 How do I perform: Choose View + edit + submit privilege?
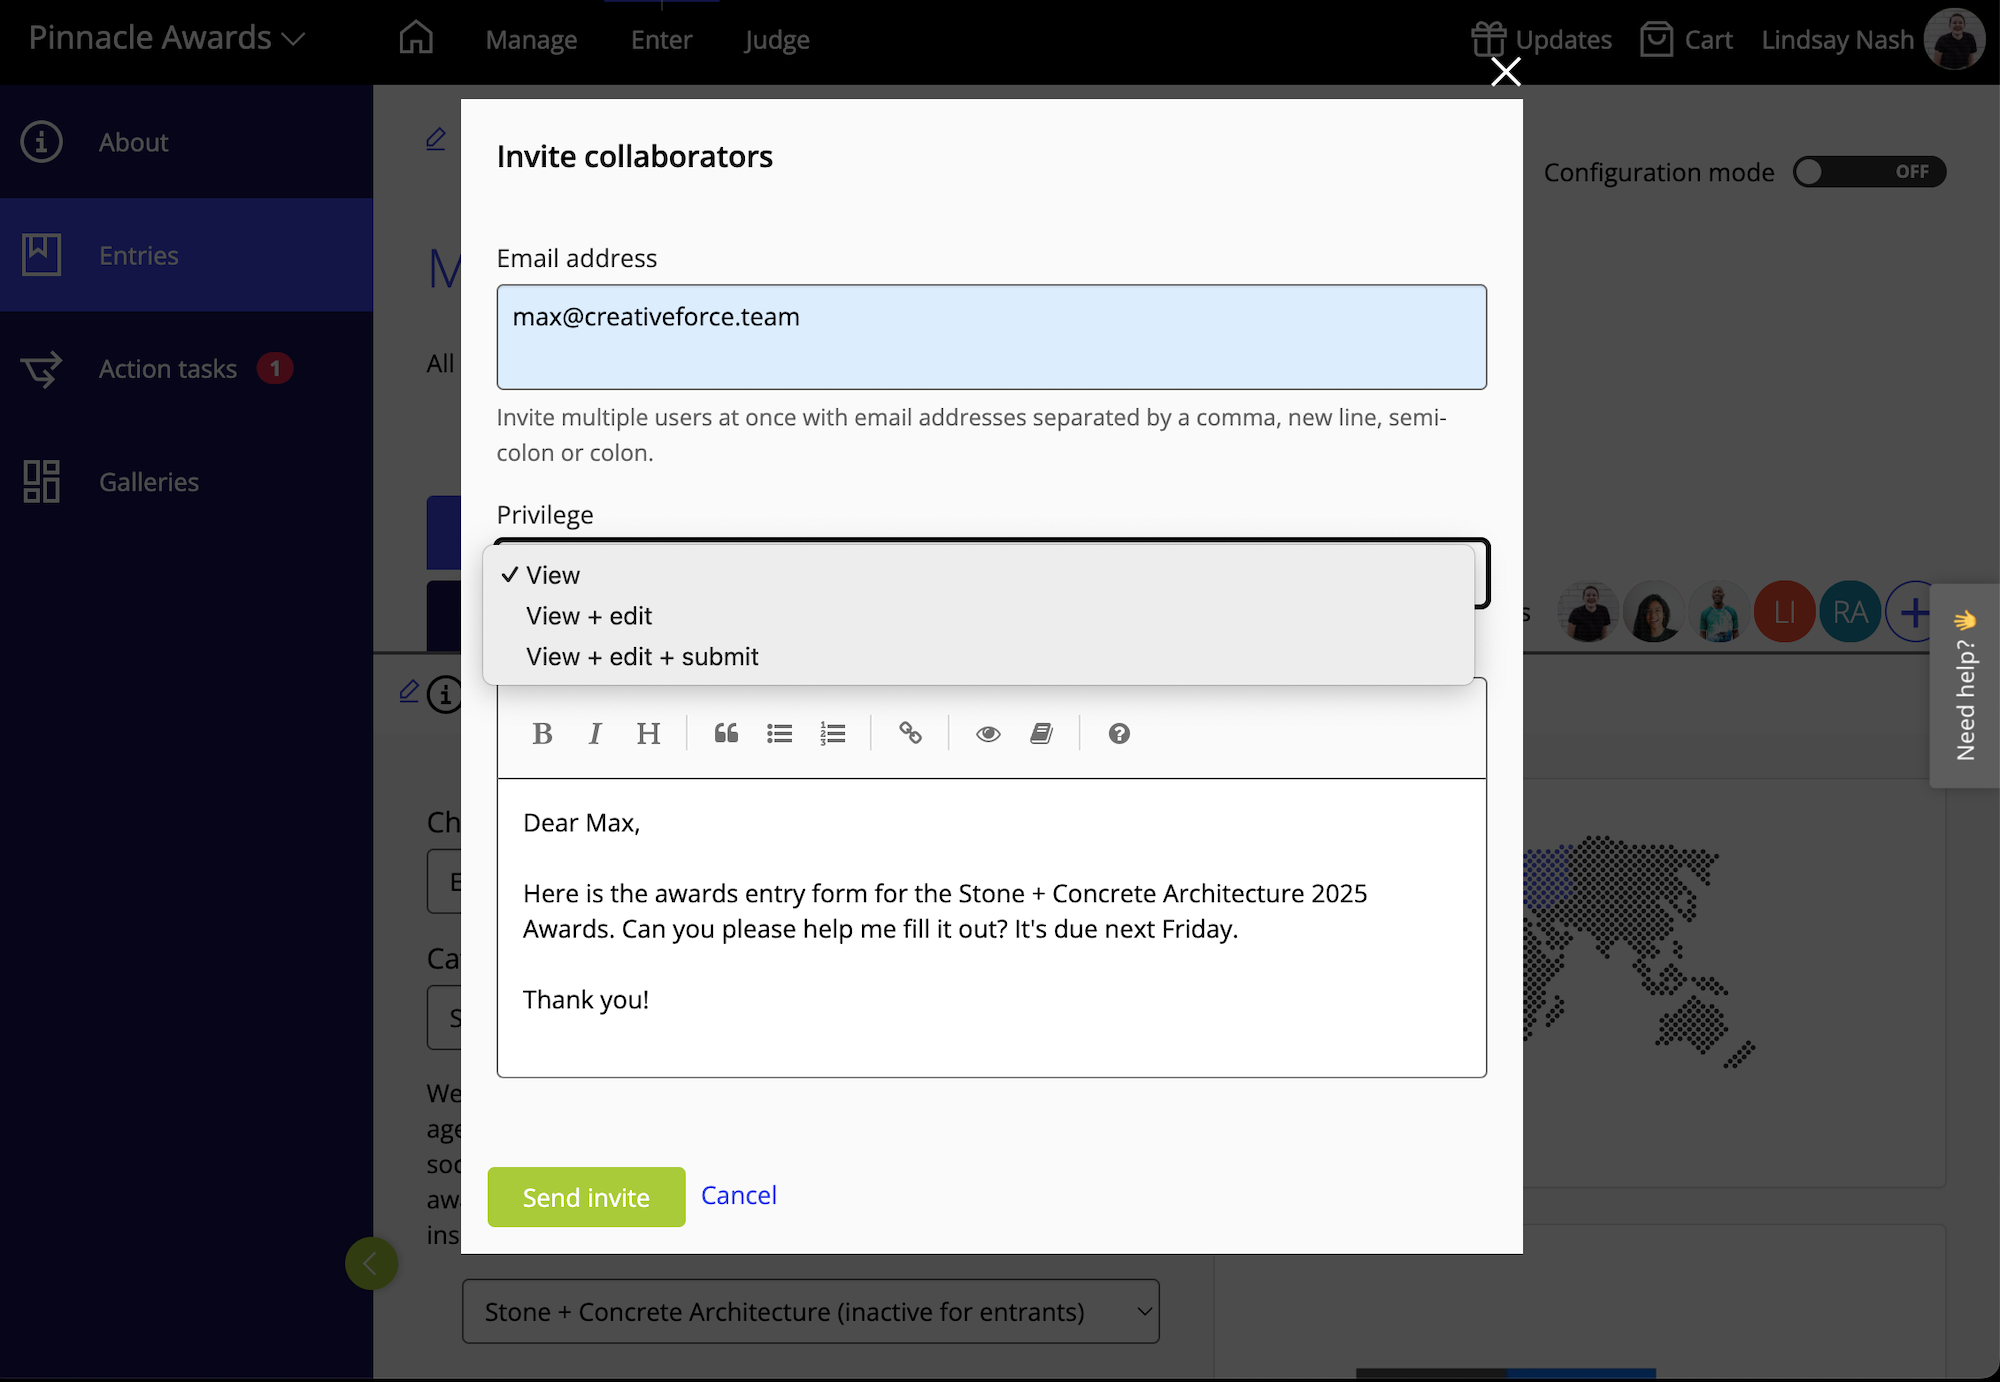coord(642,656)
